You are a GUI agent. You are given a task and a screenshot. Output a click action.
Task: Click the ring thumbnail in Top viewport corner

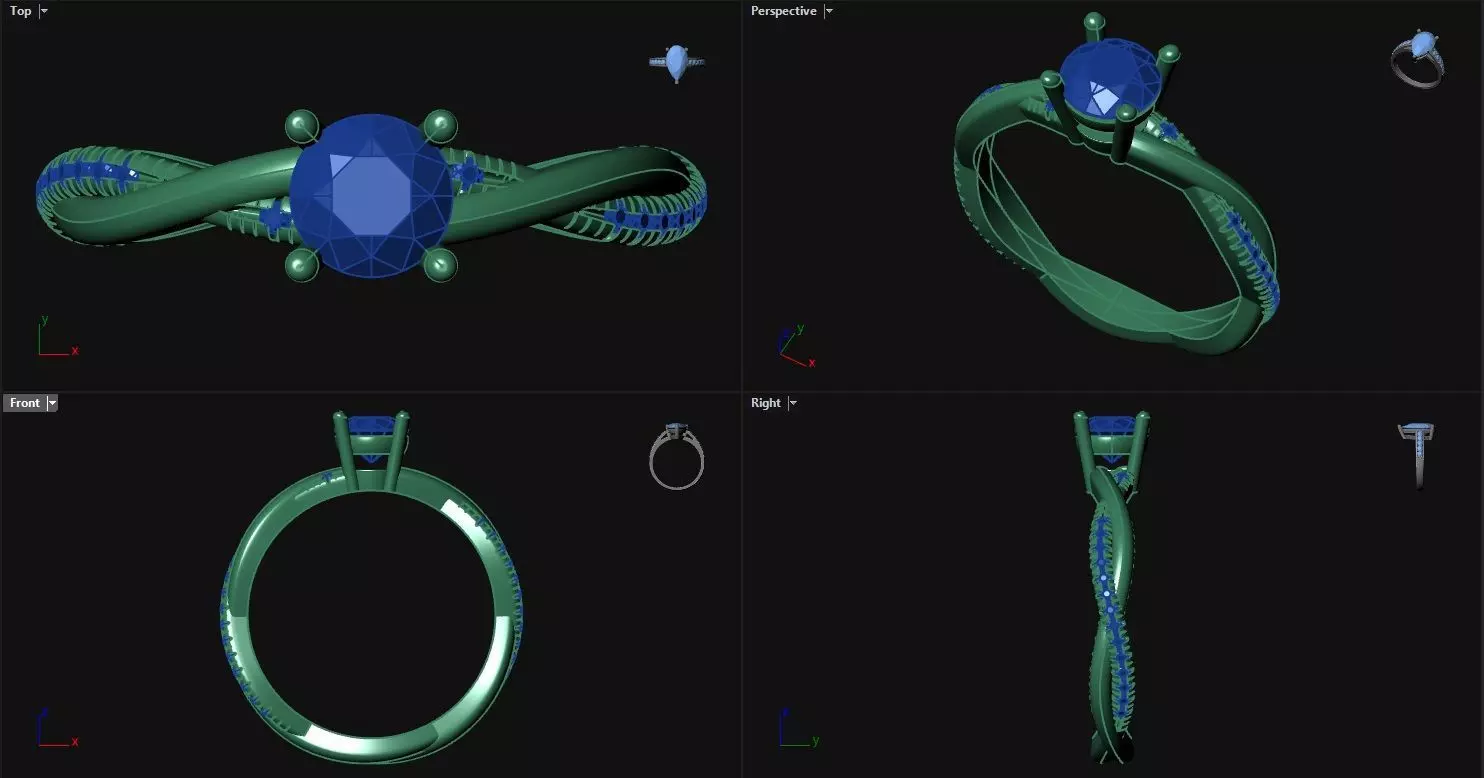(x=677, y=62)
